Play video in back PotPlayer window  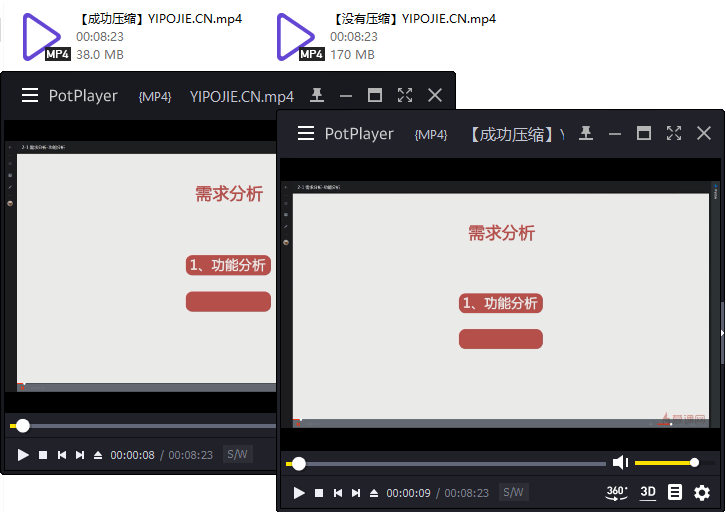(23, 455)
